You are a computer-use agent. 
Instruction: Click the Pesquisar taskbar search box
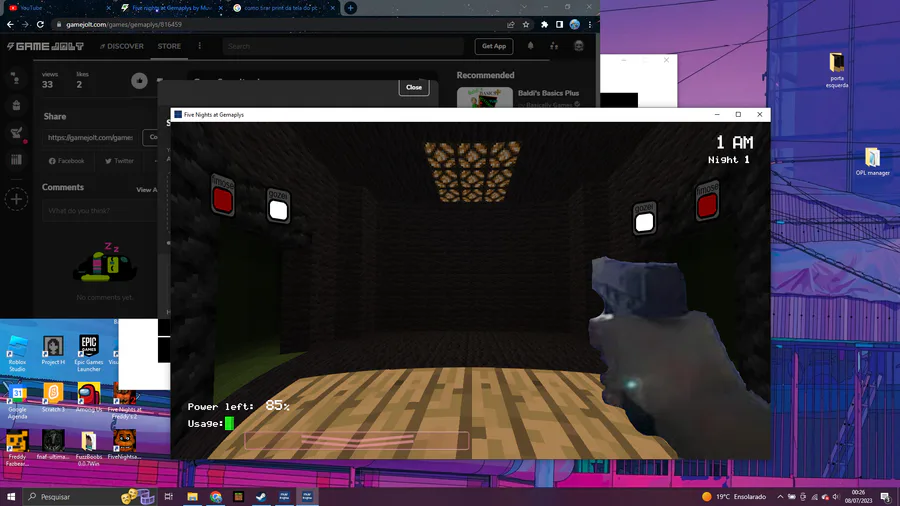point(90,496)
